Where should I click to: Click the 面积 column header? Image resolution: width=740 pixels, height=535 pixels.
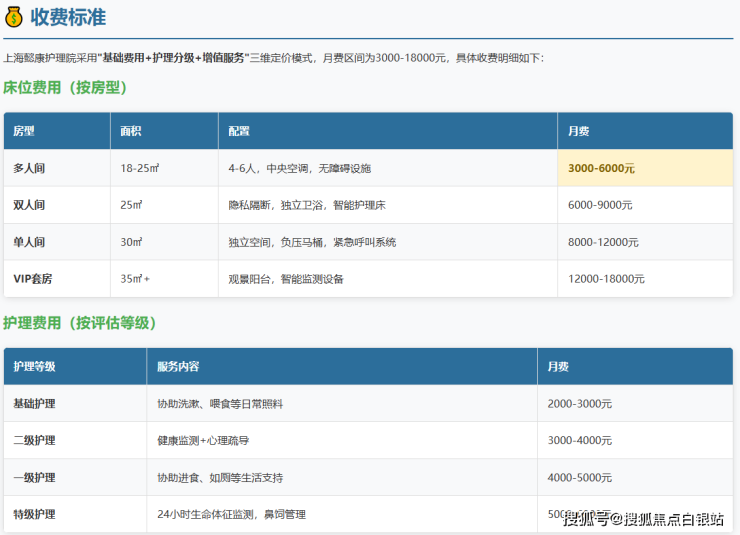tap(131, 131)
